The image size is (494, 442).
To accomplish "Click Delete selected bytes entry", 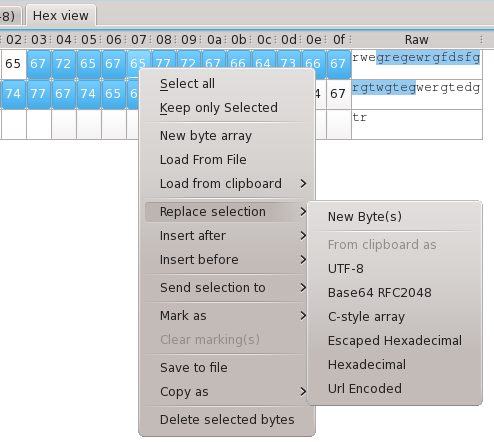I will coord(227,420).
